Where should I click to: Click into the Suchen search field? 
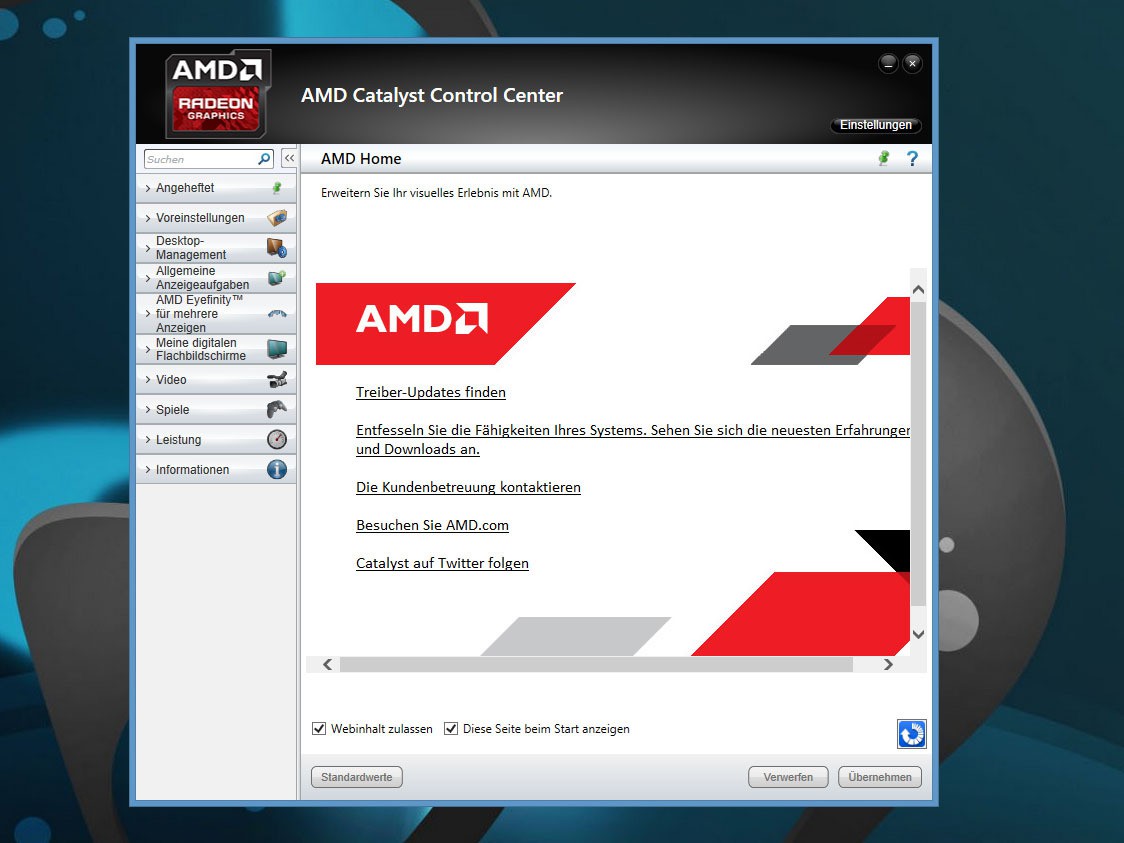[x=200, y=159]
